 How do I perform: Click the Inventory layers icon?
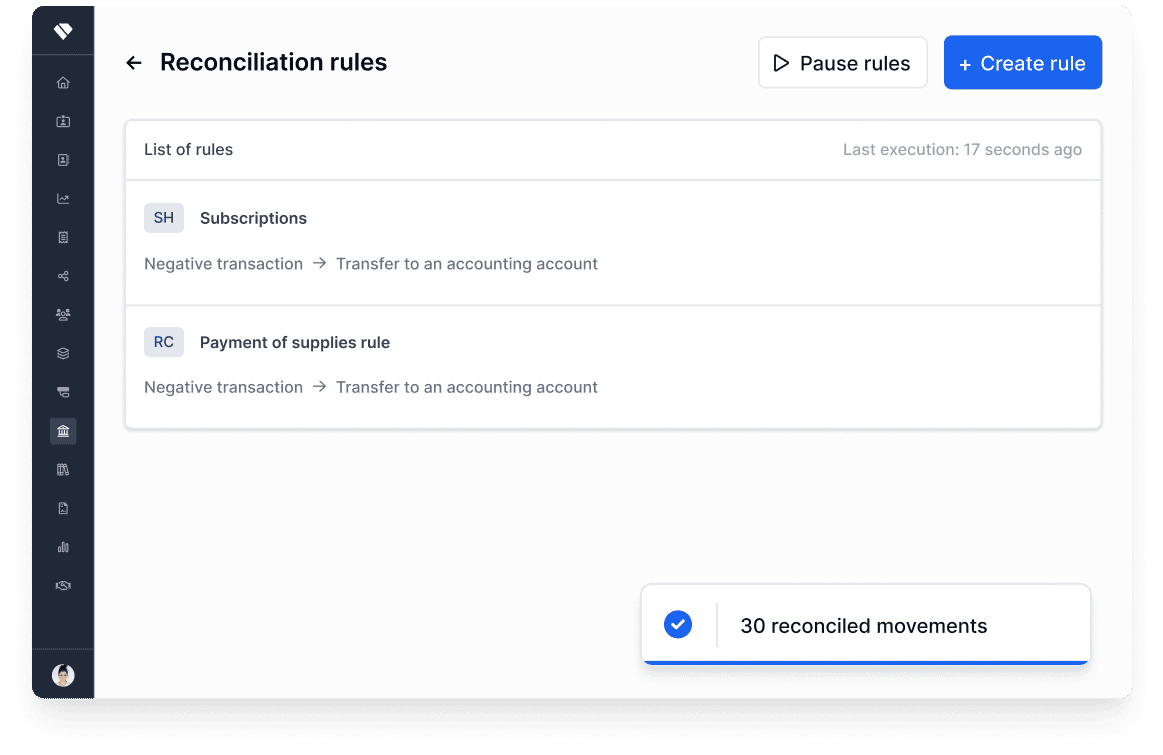coord(63,353)
